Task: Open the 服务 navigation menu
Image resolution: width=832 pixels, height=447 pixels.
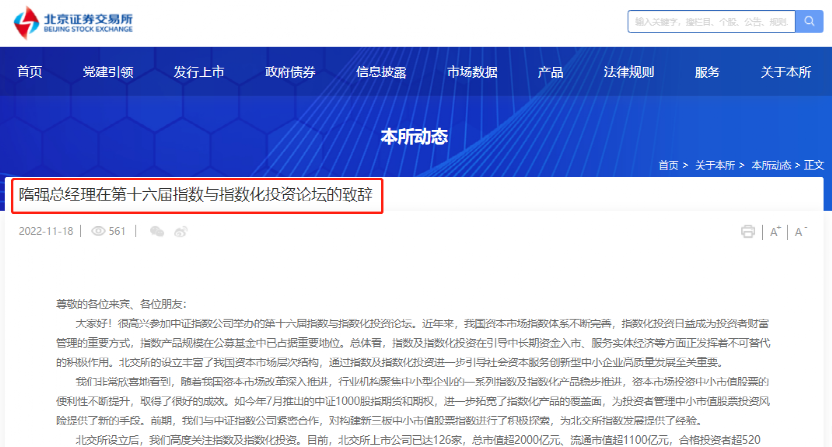Action: 707,72
